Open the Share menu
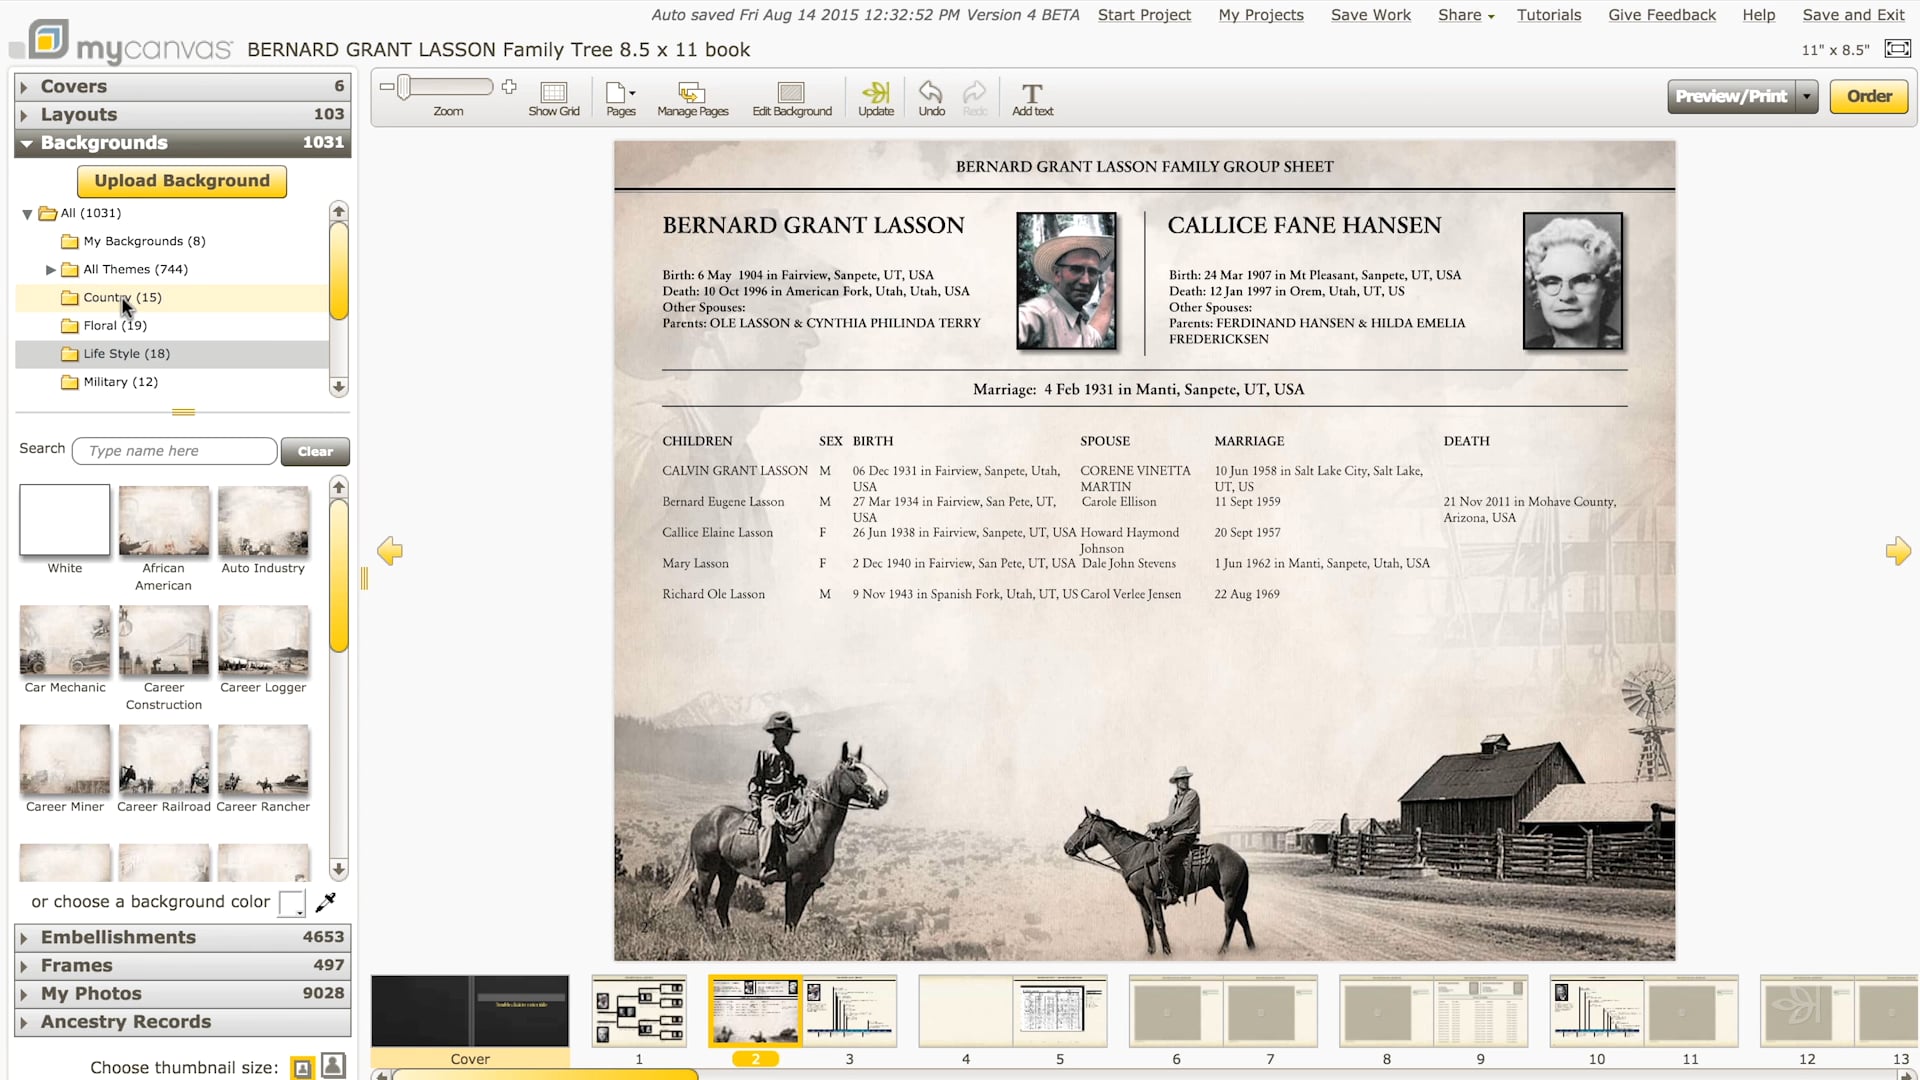1920x1080 pixels. (1464, 15)
